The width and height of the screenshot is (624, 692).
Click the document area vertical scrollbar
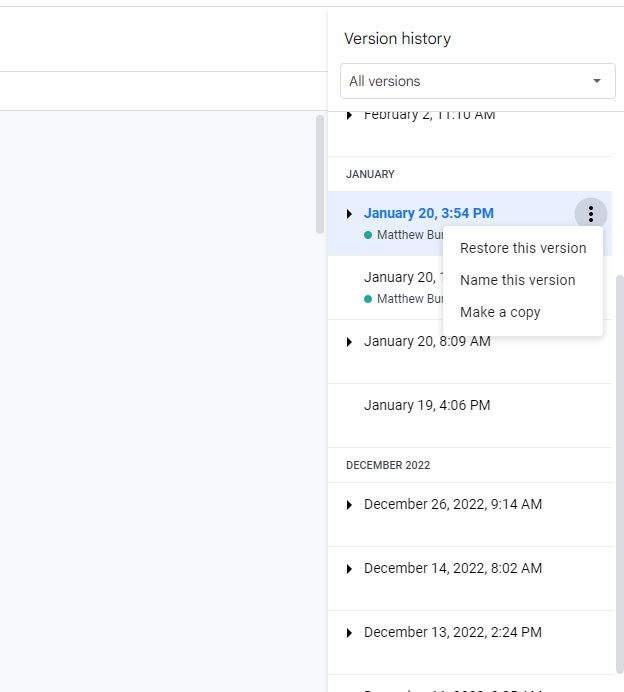click(x=320, y=175)
